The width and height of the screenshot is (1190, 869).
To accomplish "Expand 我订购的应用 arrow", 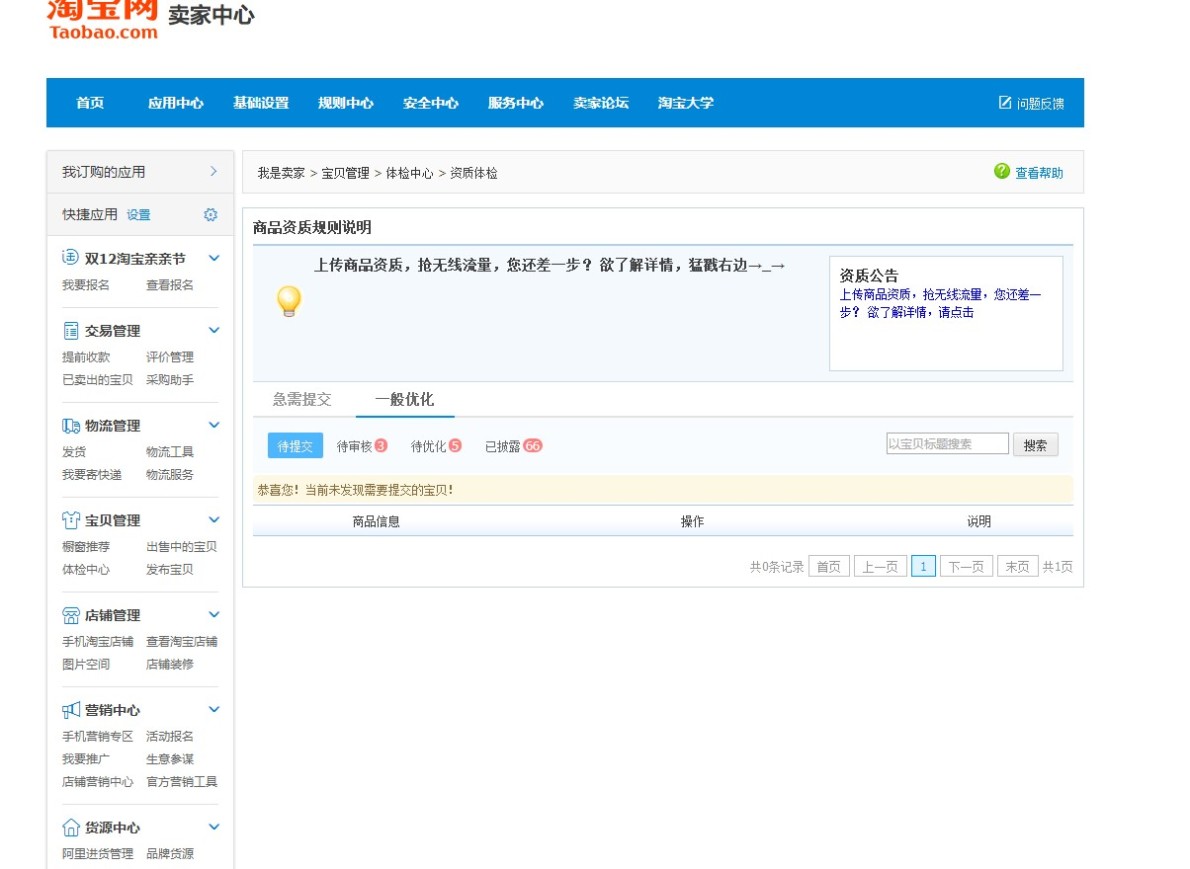I will pyautogui.click(x=213, y=172).
